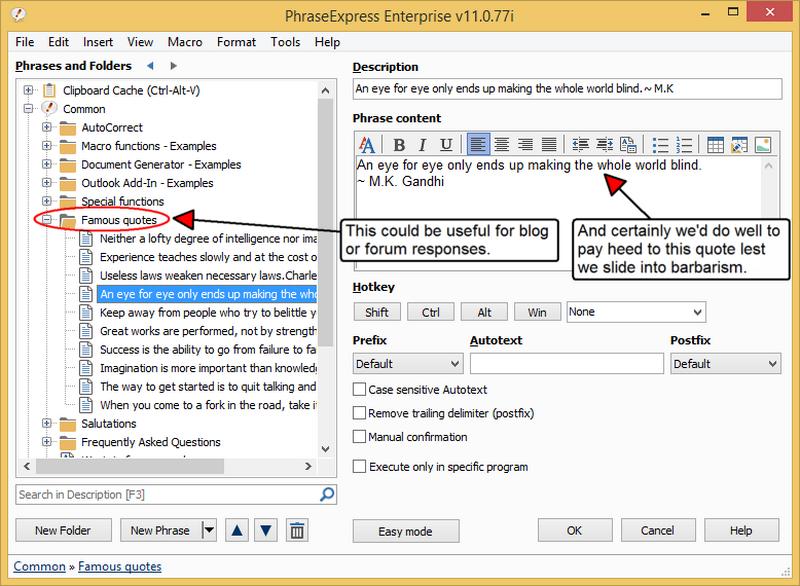Navigate back with the blue left arrow
Image resolution: width=800 pixels, height=586 pixels.
click(x=150, y=66)
